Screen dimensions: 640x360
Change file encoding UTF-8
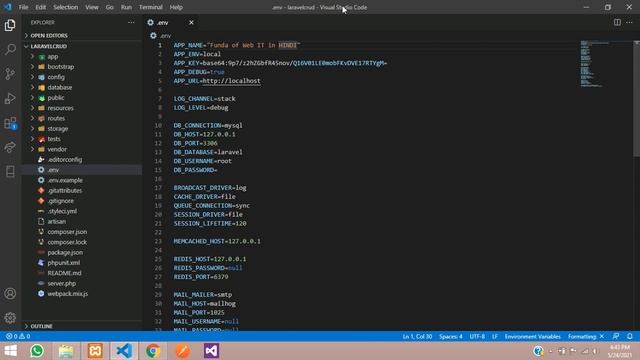coord(477,336)
